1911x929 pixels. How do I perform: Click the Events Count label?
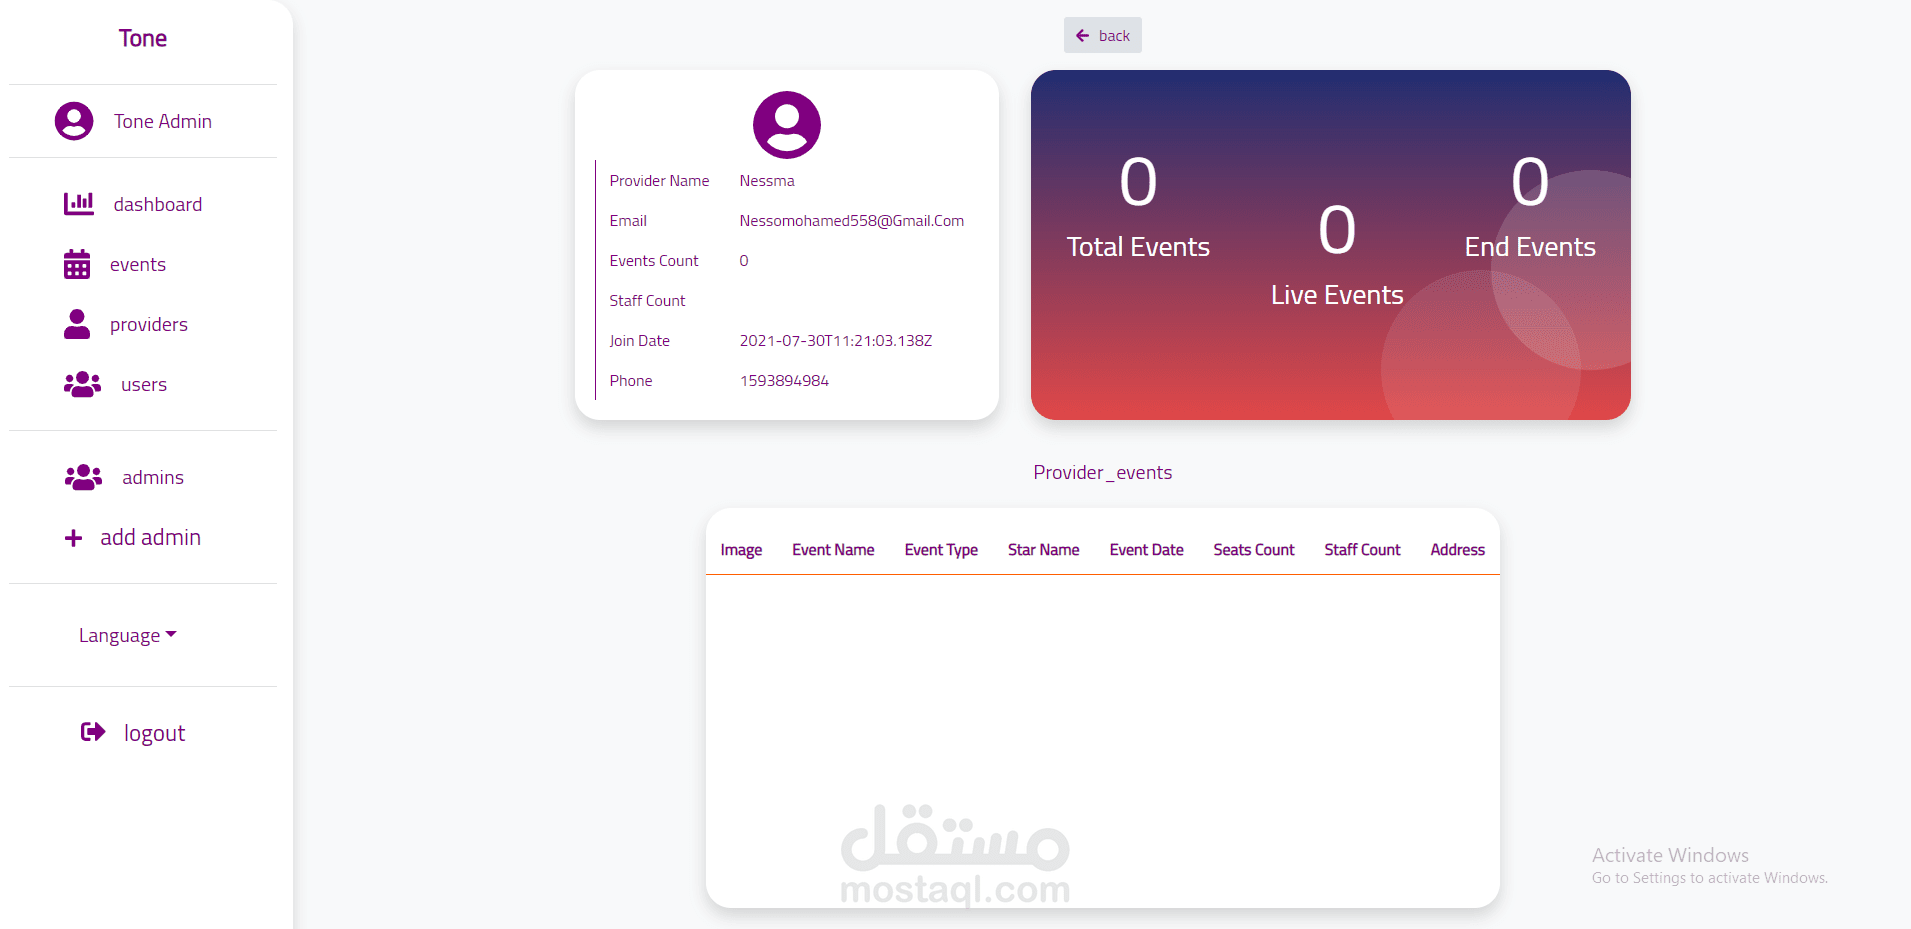pos(654,261)
